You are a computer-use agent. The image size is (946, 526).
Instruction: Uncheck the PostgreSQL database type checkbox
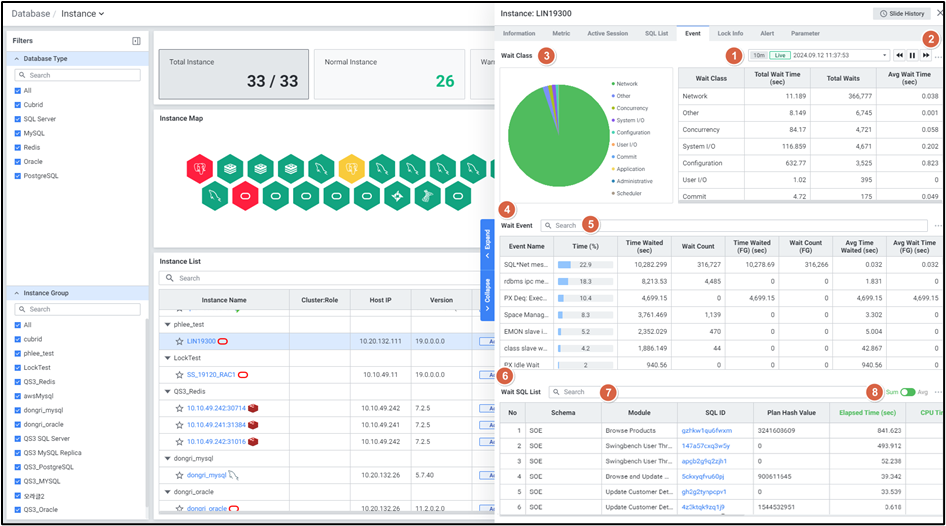(x=17, y=175)
